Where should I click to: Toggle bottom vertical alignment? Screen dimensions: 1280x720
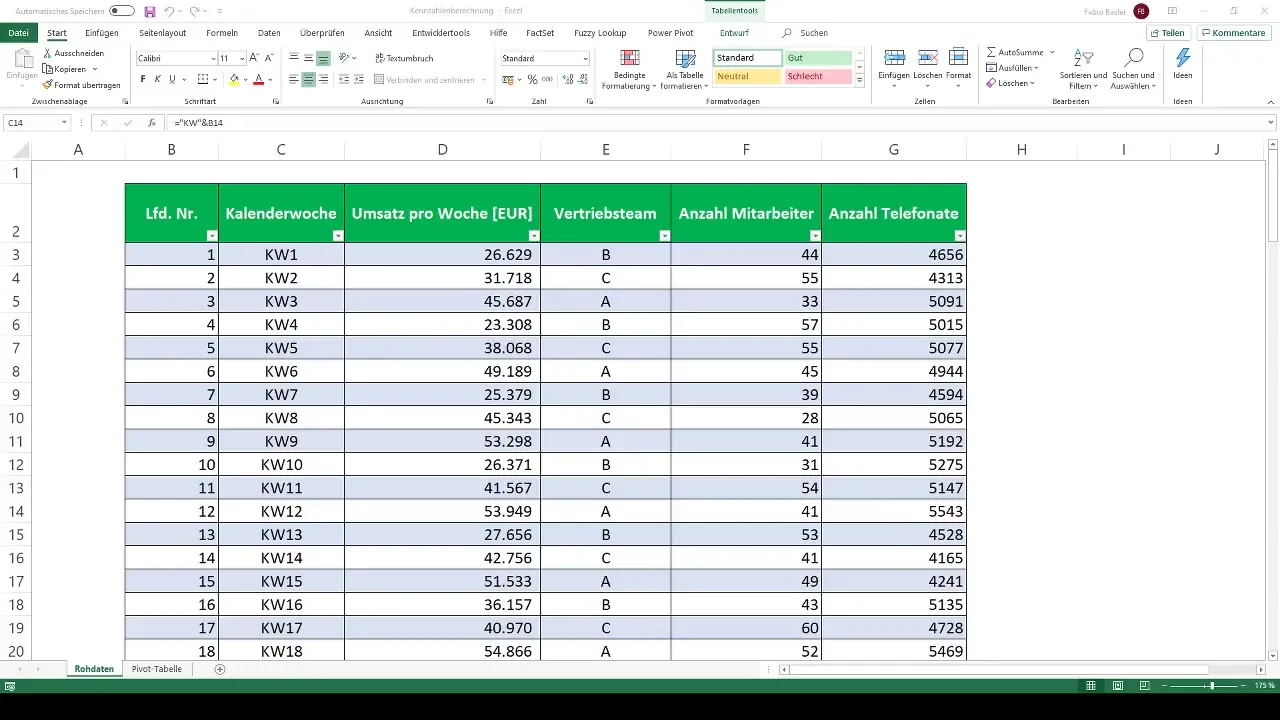point(323,58)
